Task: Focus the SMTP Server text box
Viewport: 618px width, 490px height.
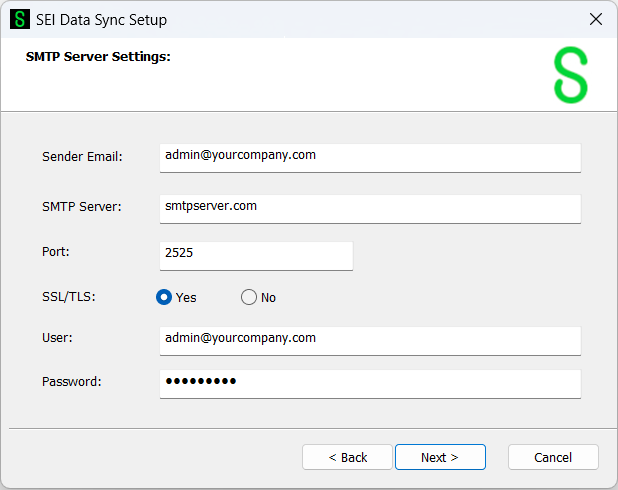Action: point(370,208)
